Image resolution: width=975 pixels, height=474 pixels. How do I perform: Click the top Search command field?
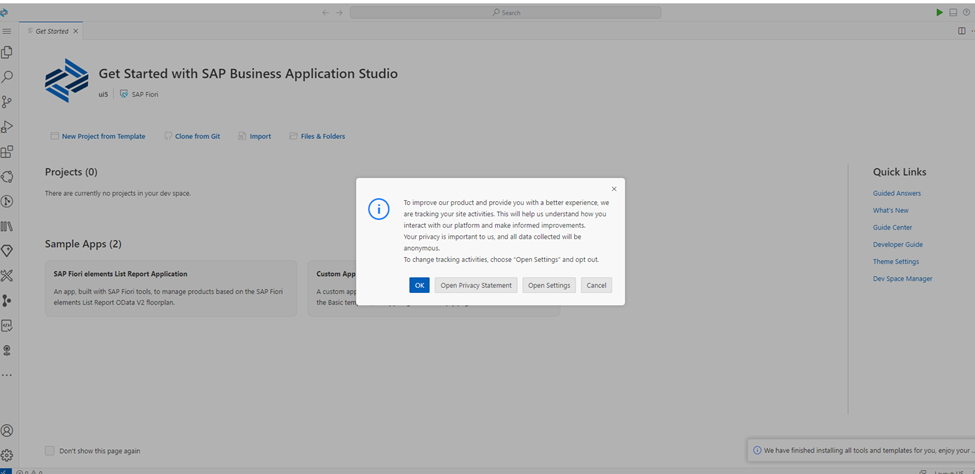[506, 12]
